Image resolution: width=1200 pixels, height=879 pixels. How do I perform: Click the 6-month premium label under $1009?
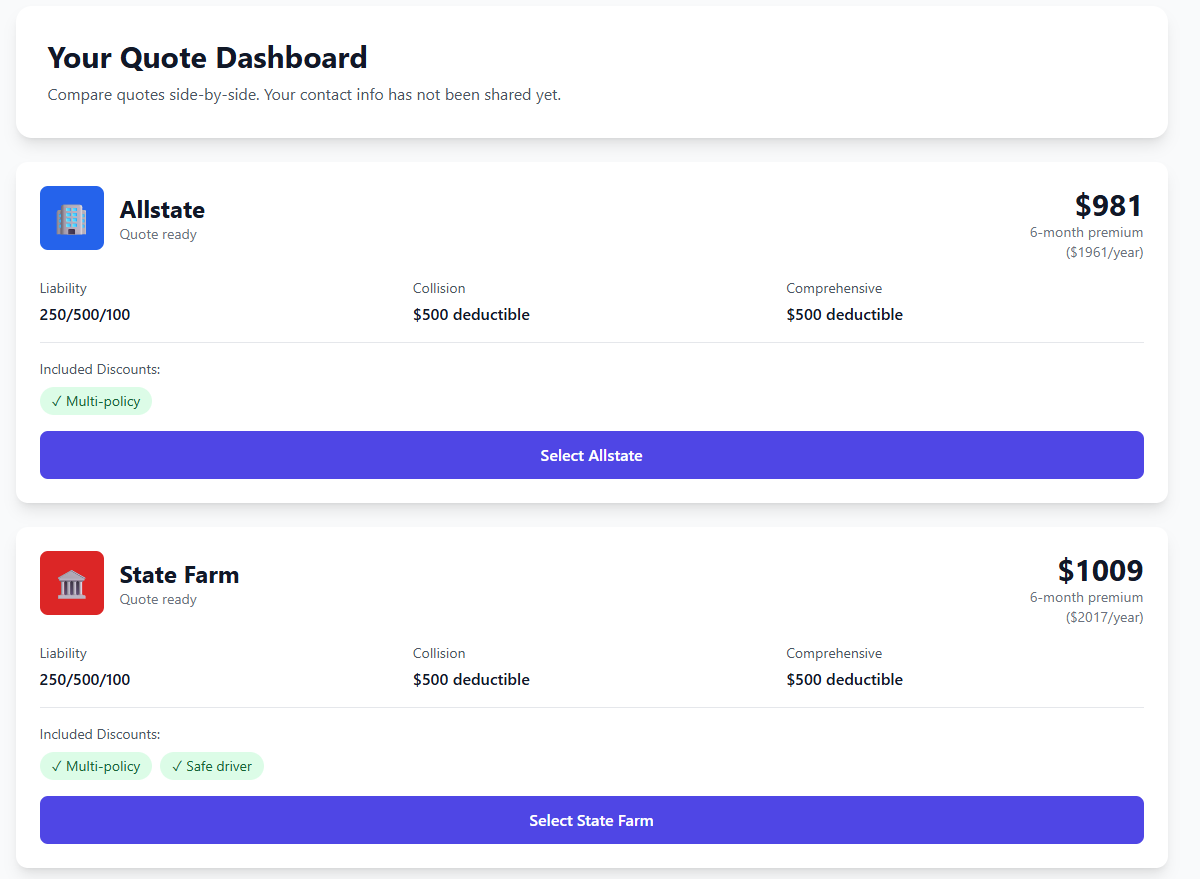click(x=1087, y=598)
